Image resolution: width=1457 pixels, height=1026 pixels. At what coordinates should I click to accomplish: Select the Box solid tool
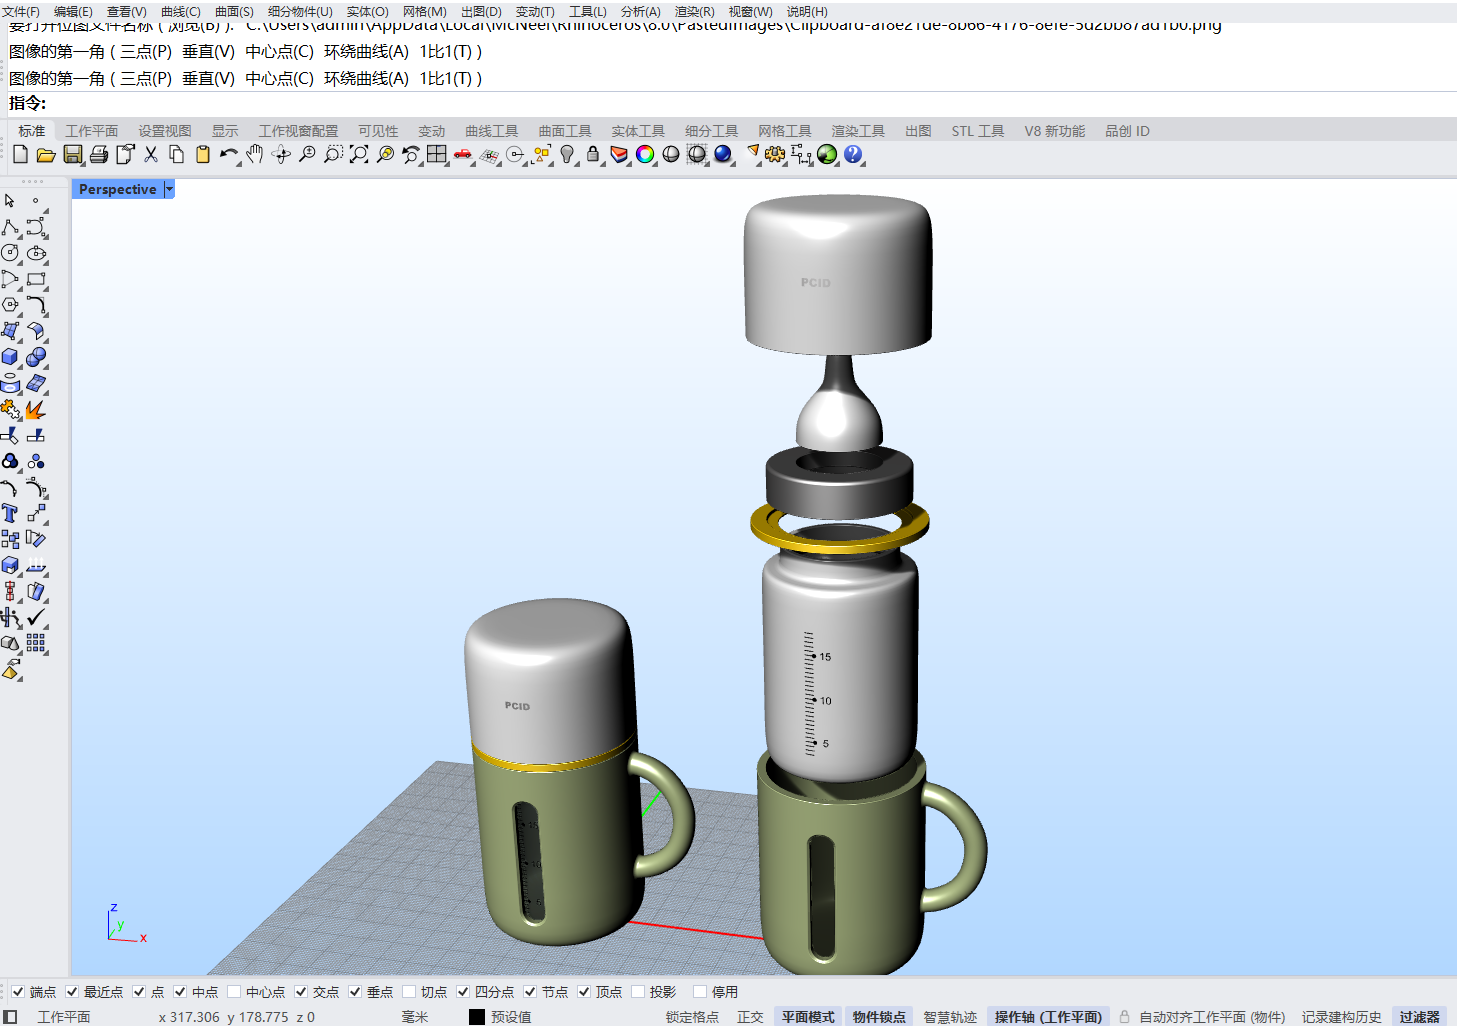tap(10, 357)
